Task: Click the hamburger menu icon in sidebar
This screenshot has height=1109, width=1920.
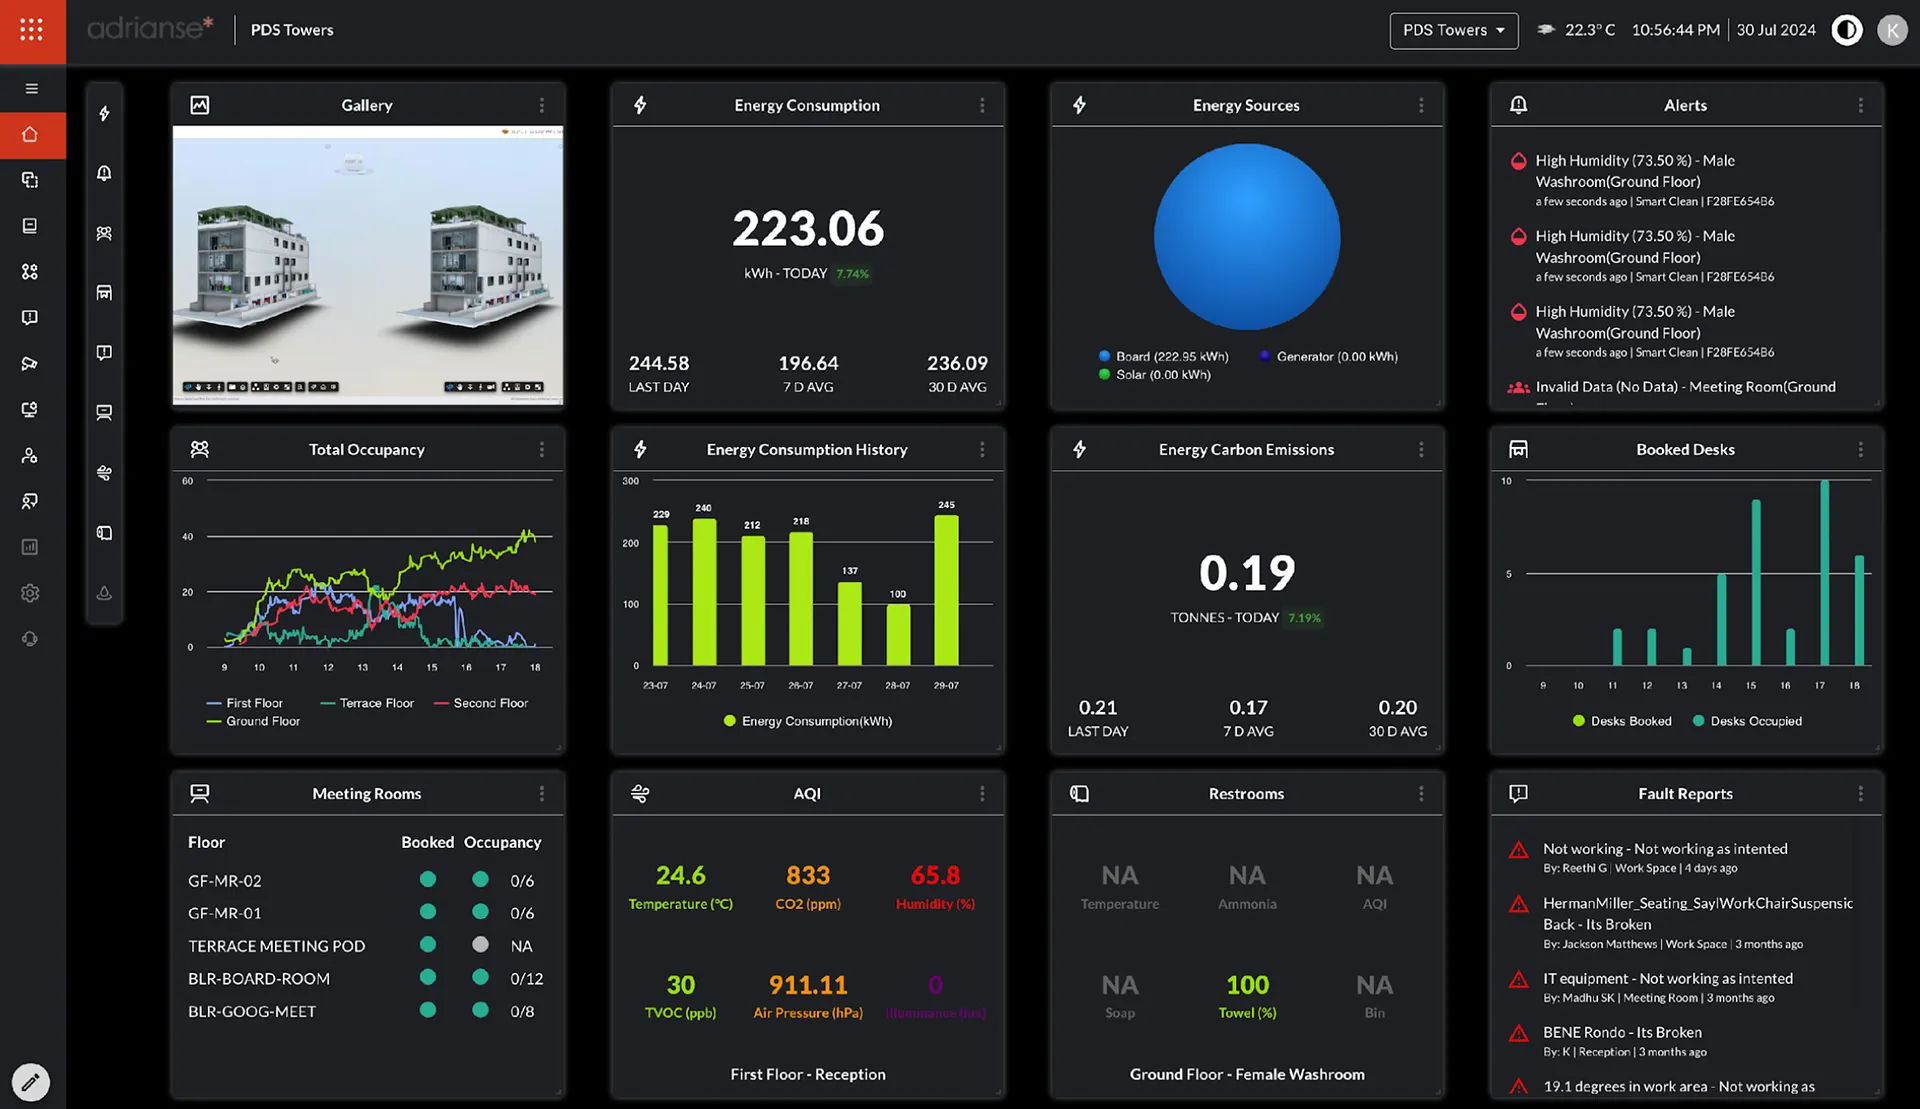Action: pos(32,89)
